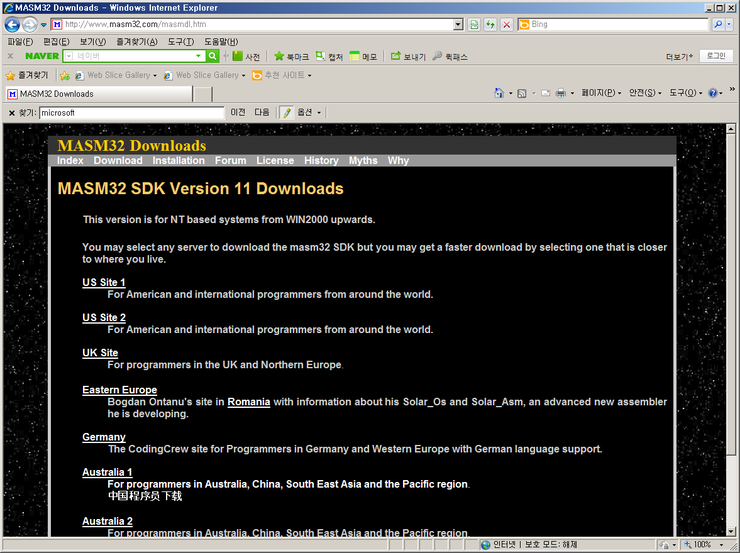Click the Refresh page icon
The width and height of the screenshot is (740, 553).
pos(490,24)
